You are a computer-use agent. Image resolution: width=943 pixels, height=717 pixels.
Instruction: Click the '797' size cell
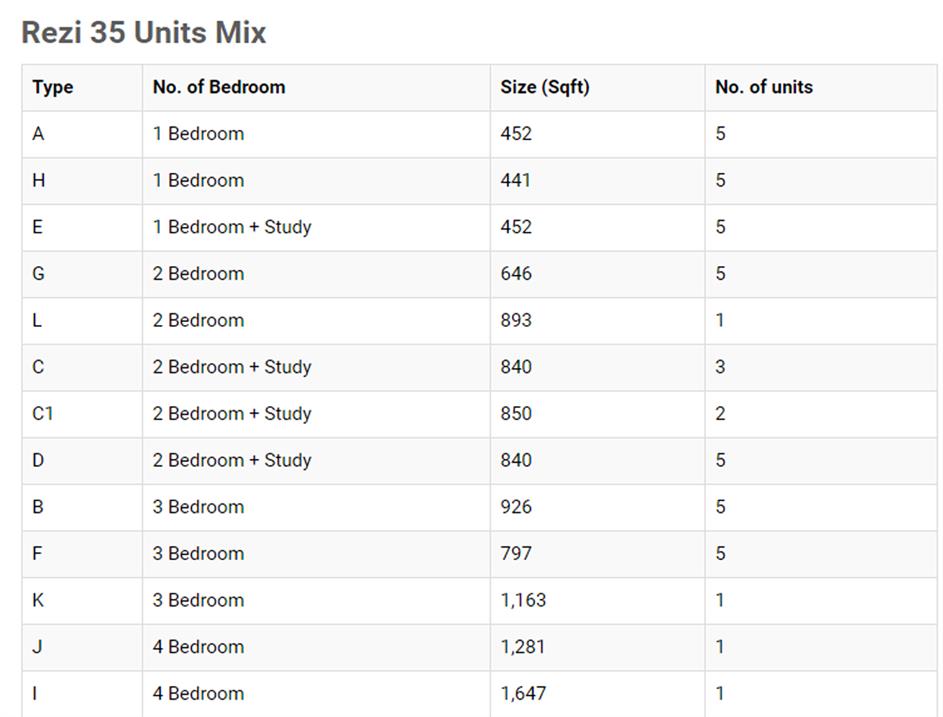pyautogui.click(x=516, y=554)
